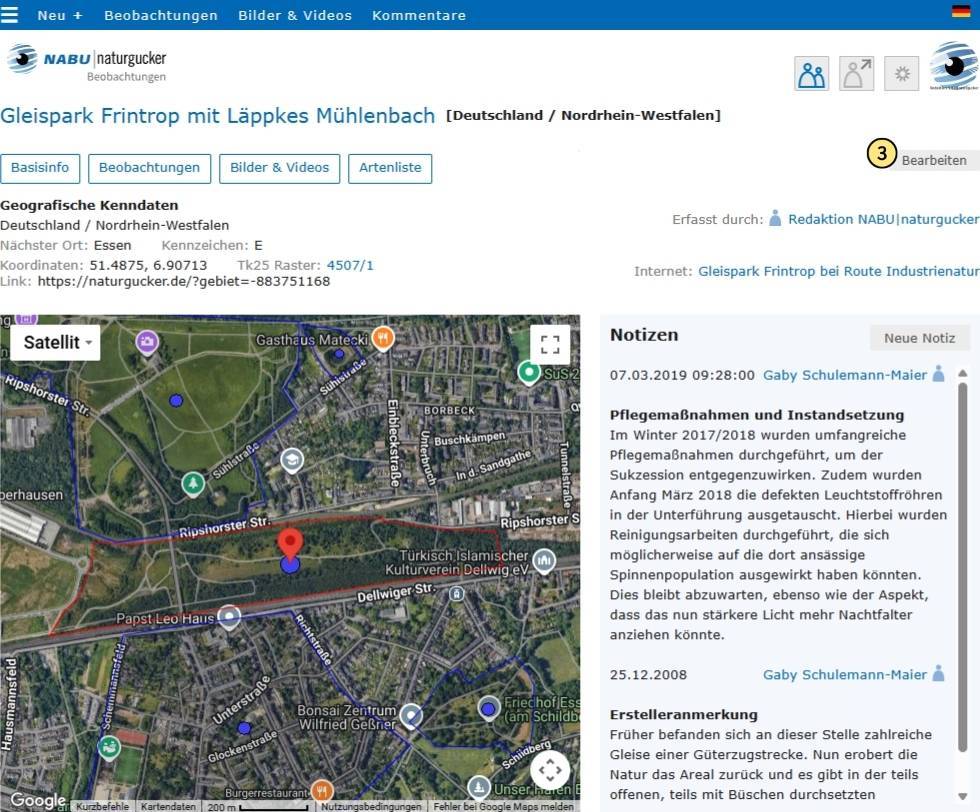
Task: Open Kommentare in the top bar
Action: [419, 15]
